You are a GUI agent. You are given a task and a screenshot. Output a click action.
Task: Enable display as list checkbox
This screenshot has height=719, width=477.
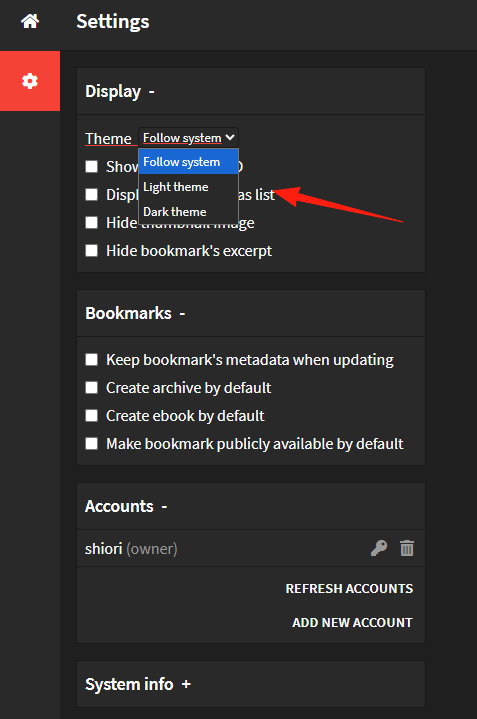(x=92, y=194)
